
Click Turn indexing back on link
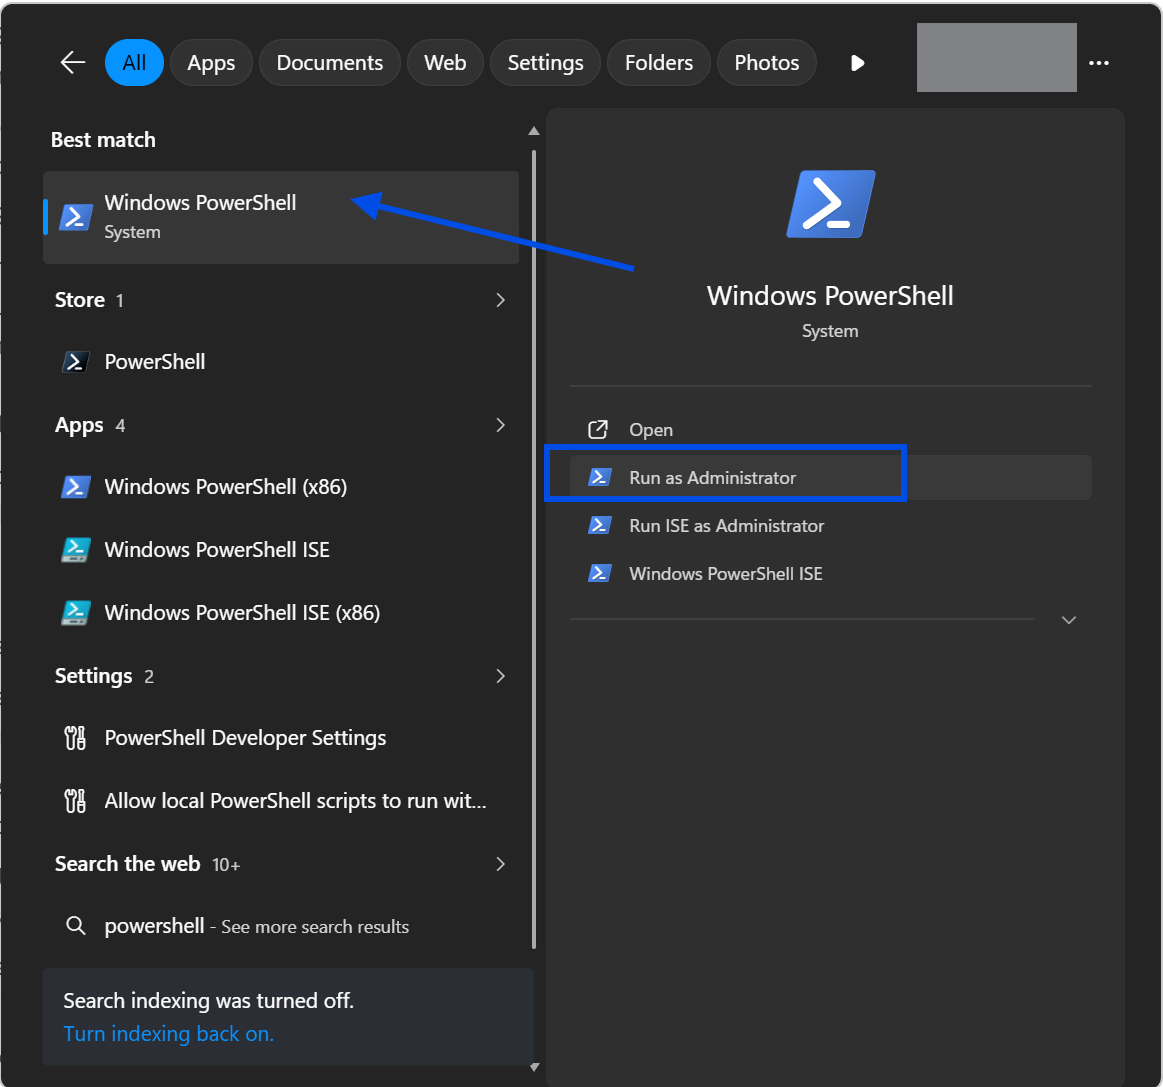coord(168,1034)
